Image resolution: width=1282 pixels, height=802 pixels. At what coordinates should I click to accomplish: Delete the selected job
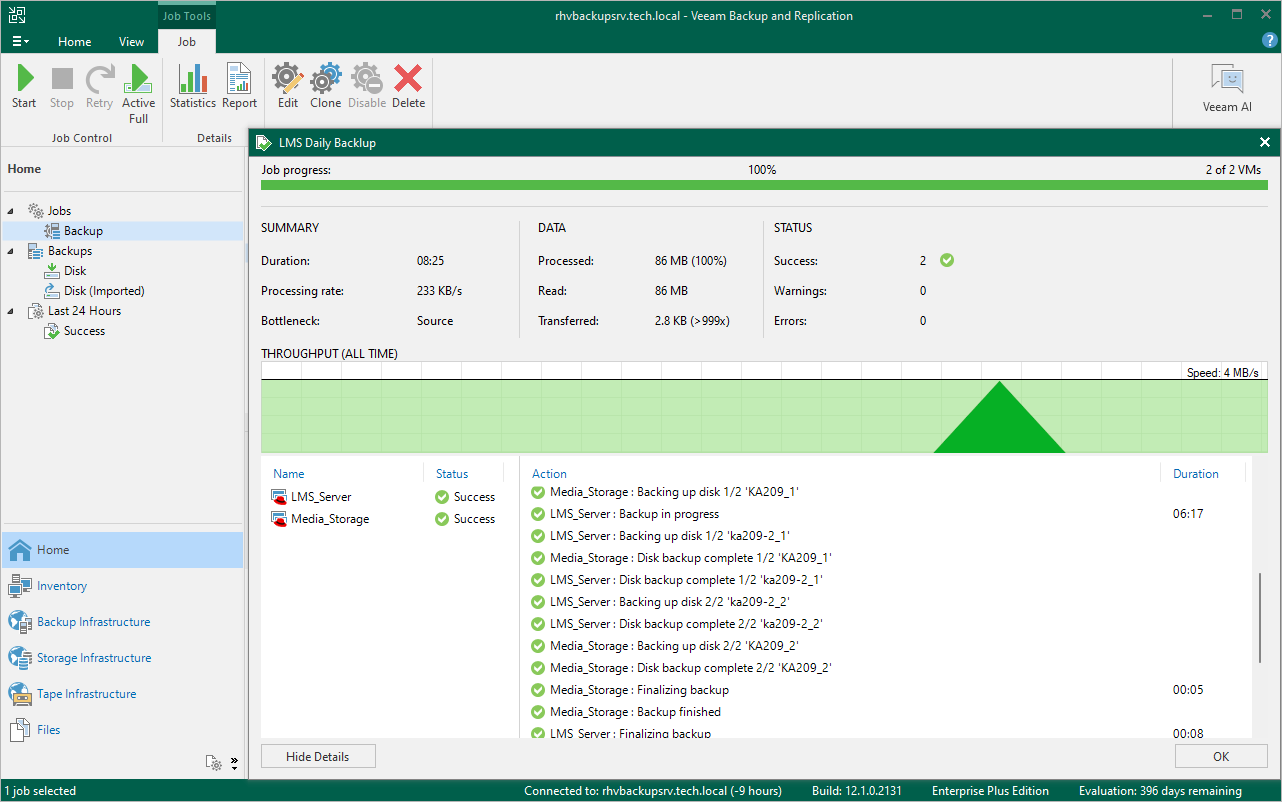pos(408,87)
